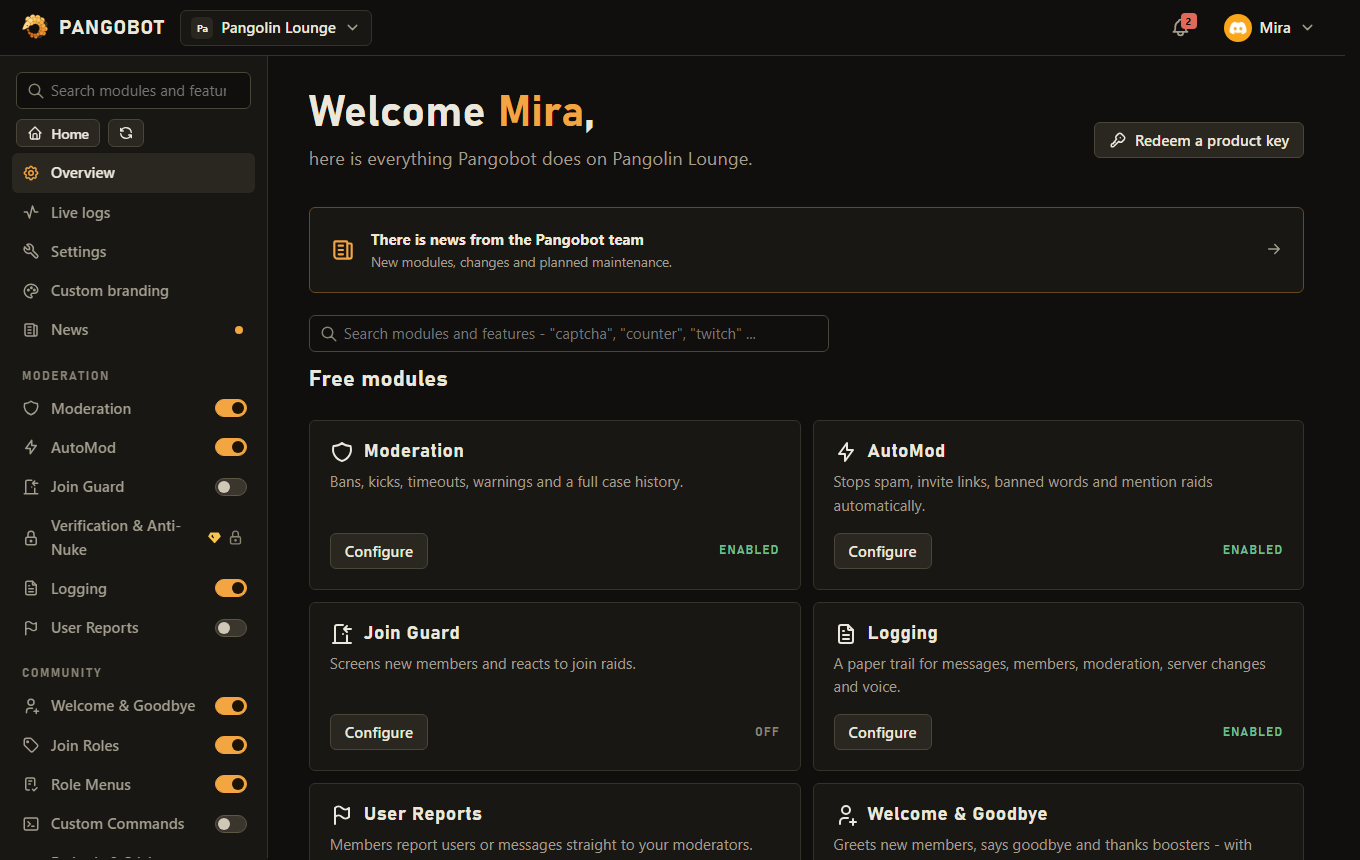
Task: Configure the Moderation module
Action: (379, 552)
